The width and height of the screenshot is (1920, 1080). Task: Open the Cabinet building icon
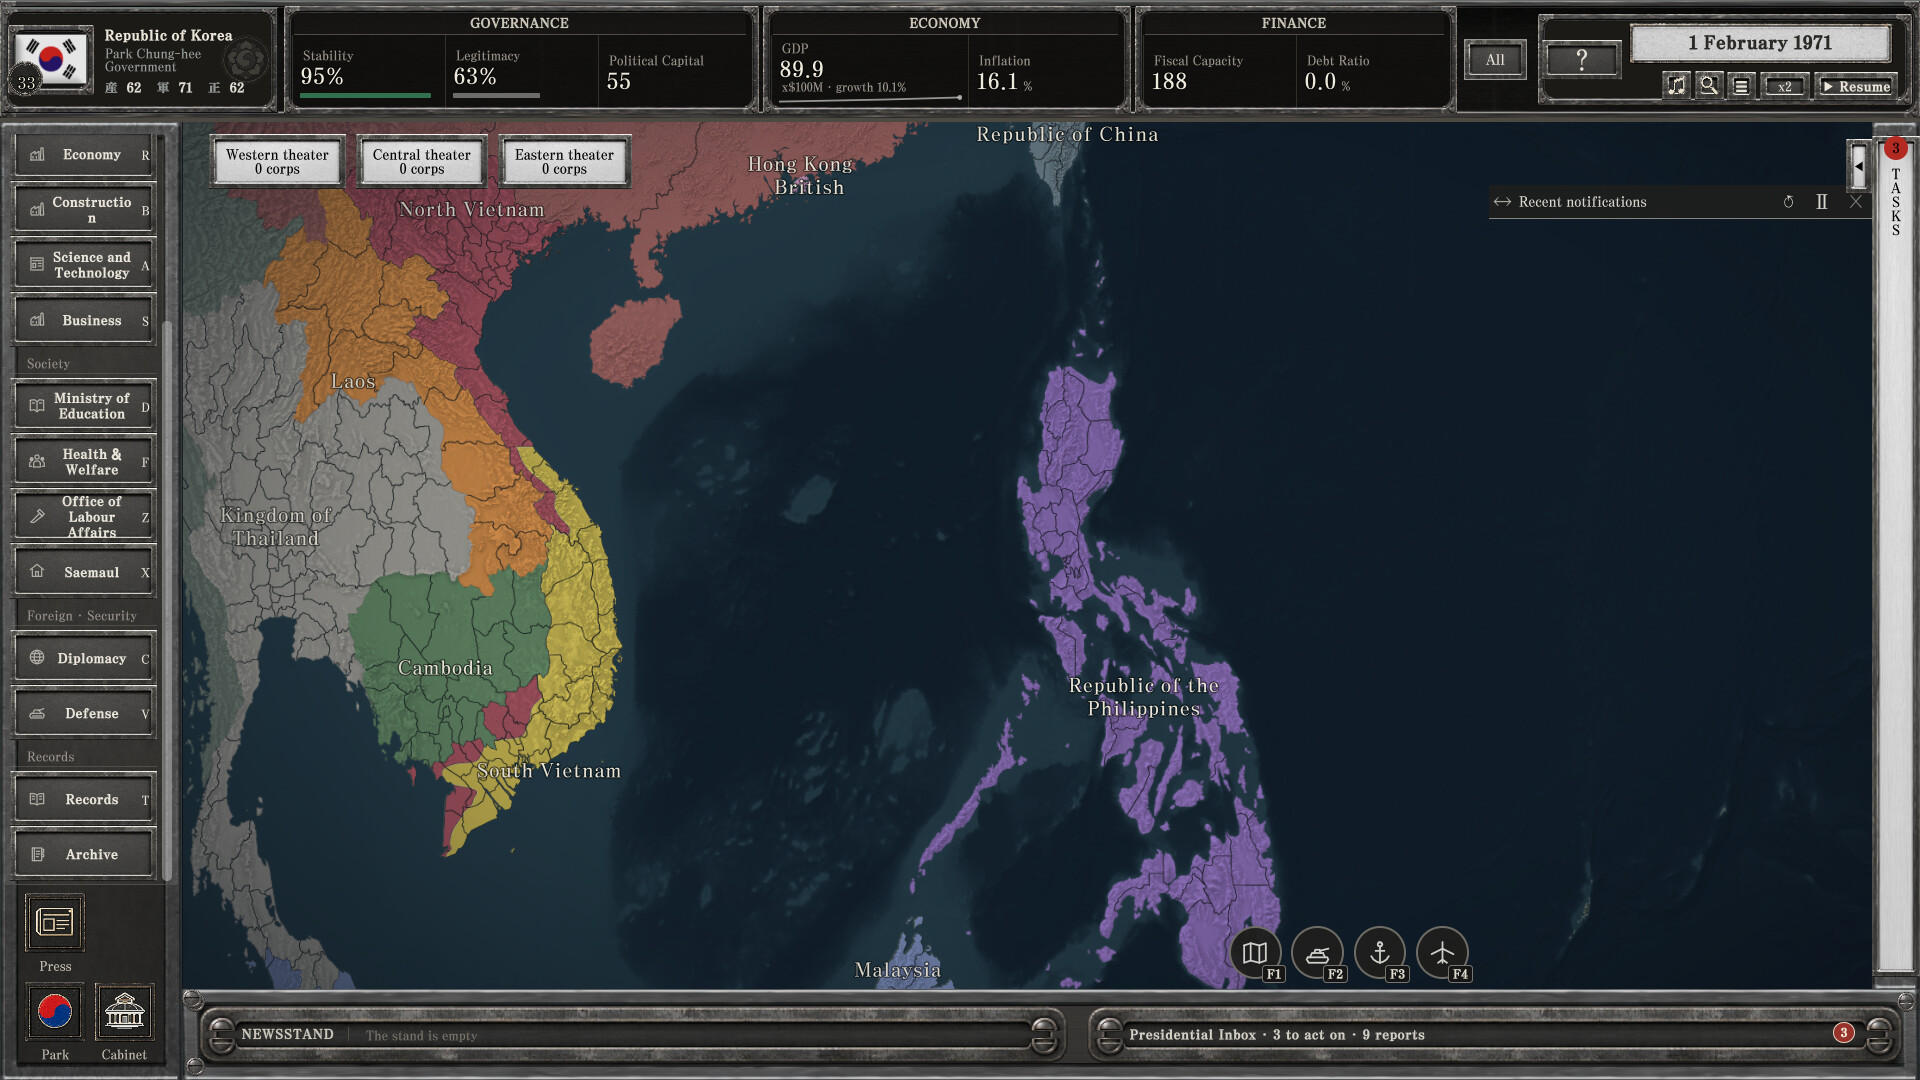point(124,1012)
